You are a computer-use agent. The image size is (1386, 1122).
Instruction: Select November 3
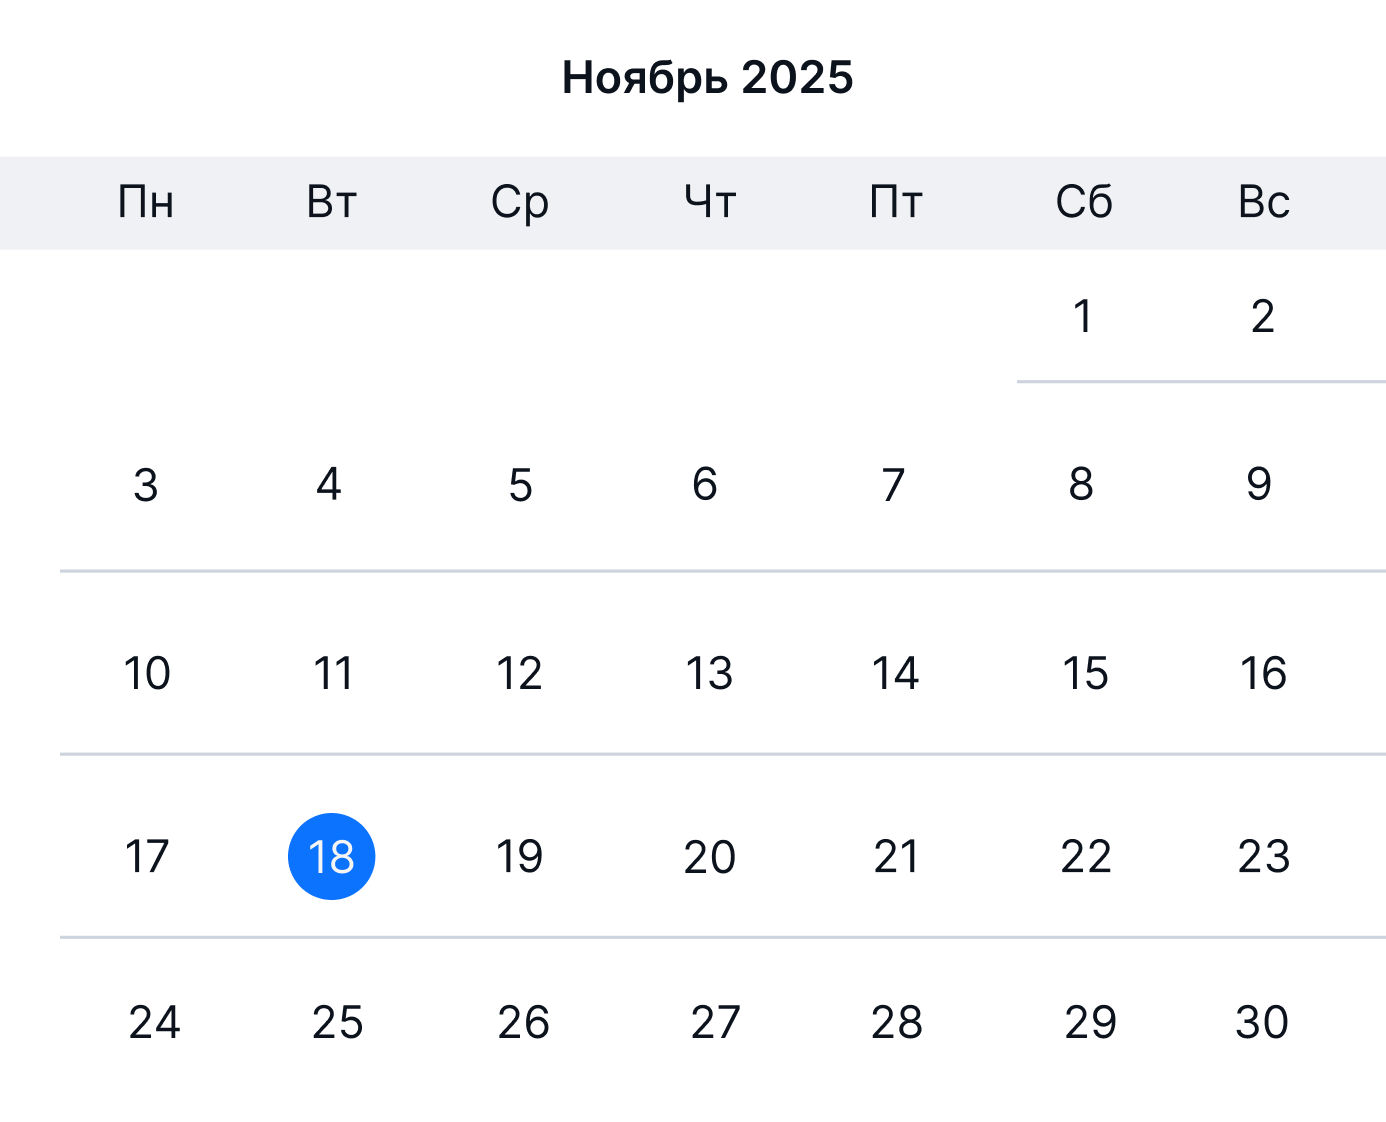pos(147,486)
